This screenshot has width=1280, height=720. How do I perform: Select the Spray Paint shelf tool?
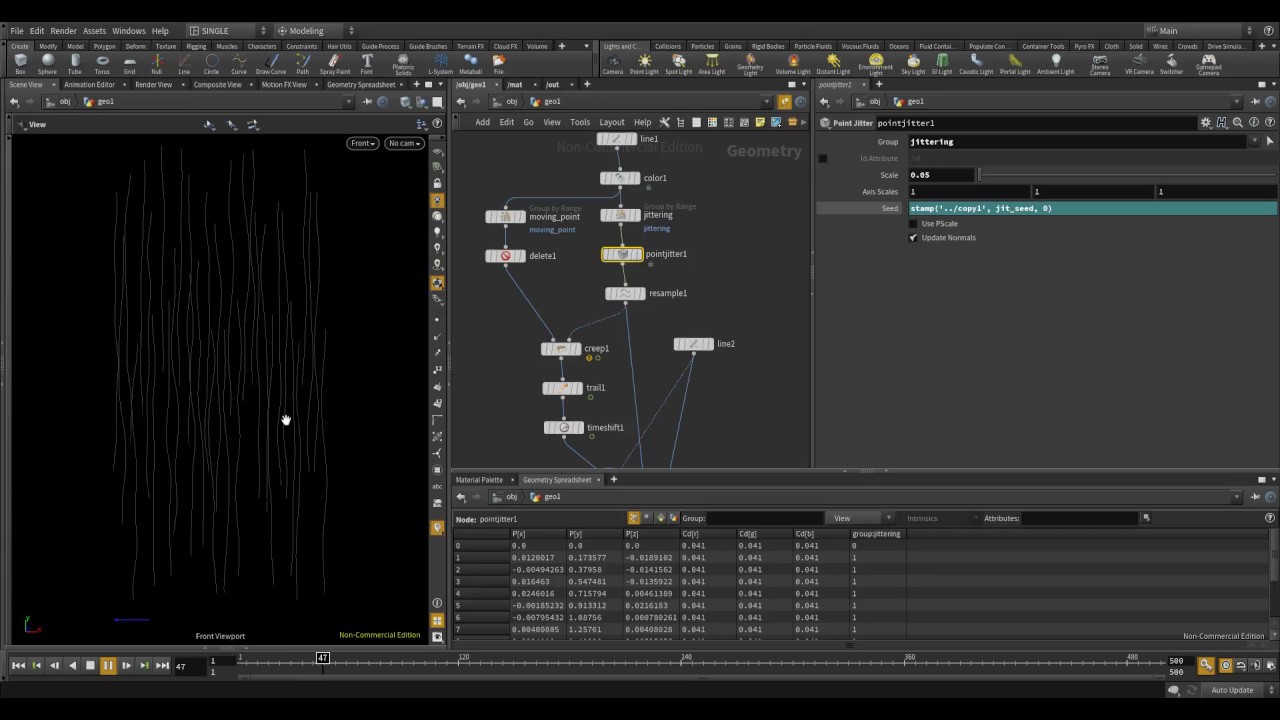click(x=335, y=64)
